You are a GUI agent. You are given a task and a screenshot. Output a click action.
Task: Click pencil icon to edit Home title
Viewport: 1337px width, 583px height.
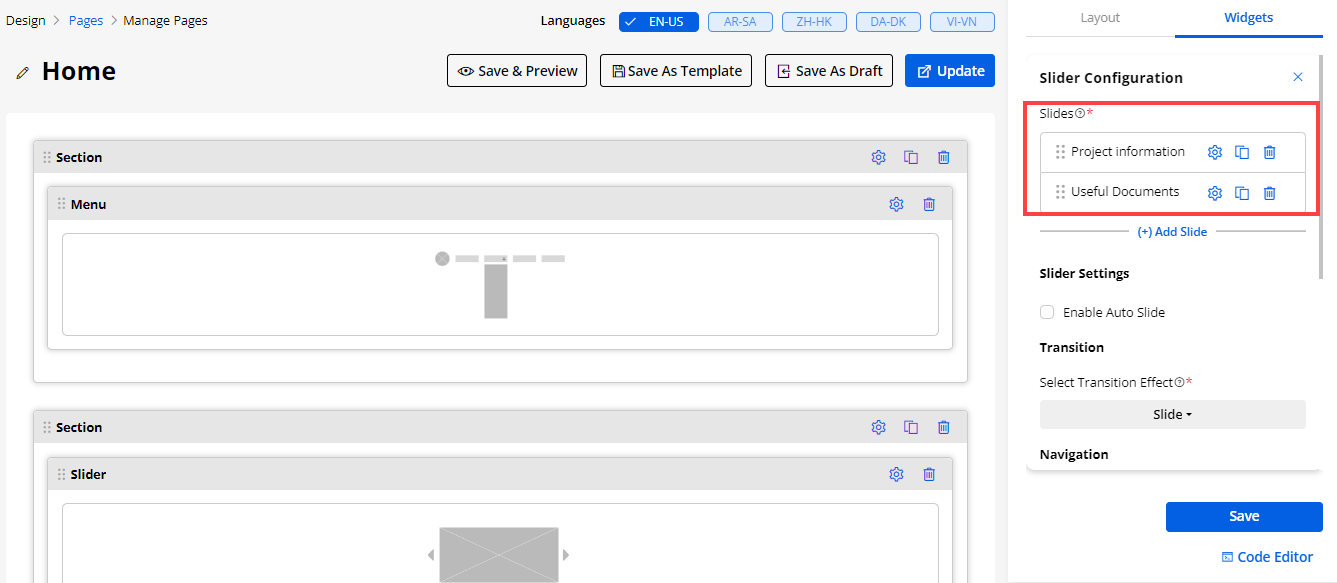(x=22, y=73)
